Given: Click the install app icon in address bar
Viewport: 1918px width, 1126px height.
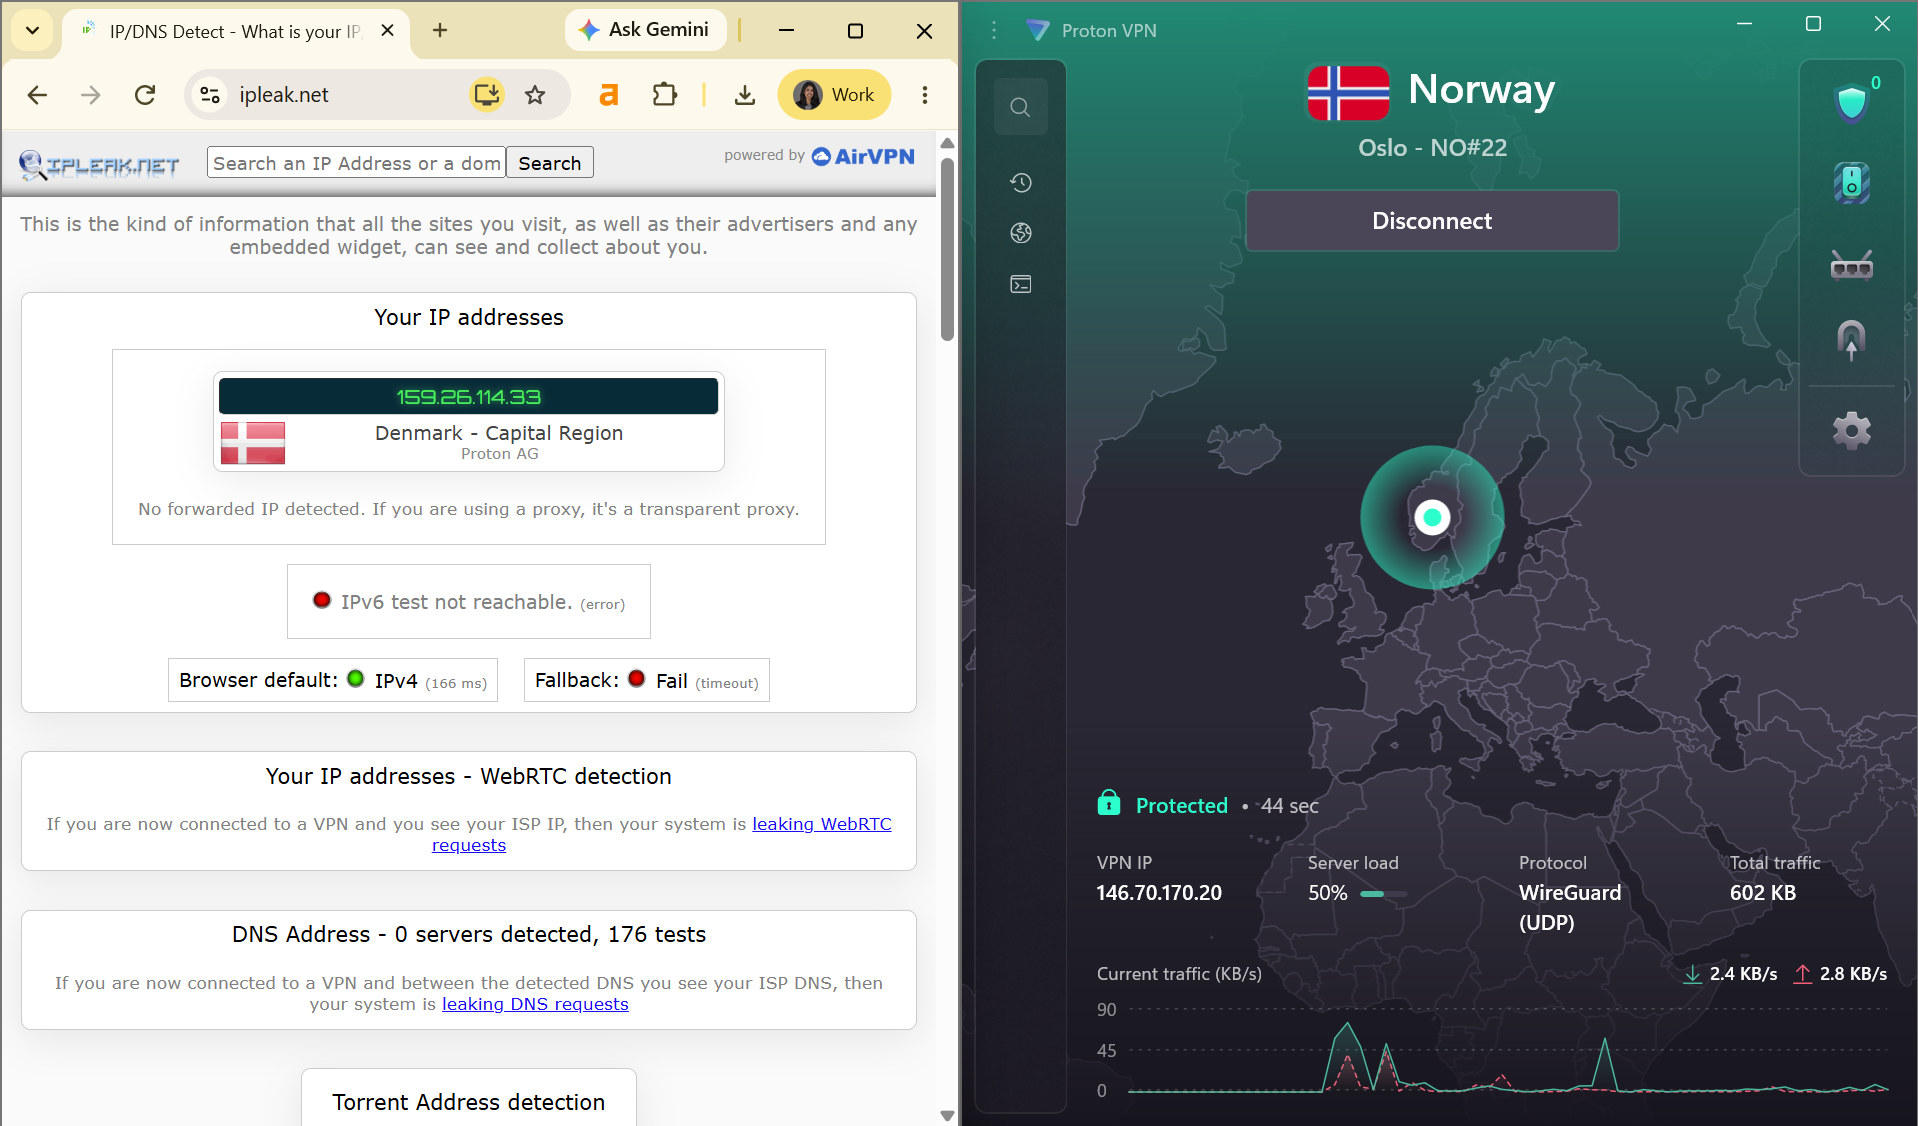Looking at the screenshot, I should [x=487, y=95].
